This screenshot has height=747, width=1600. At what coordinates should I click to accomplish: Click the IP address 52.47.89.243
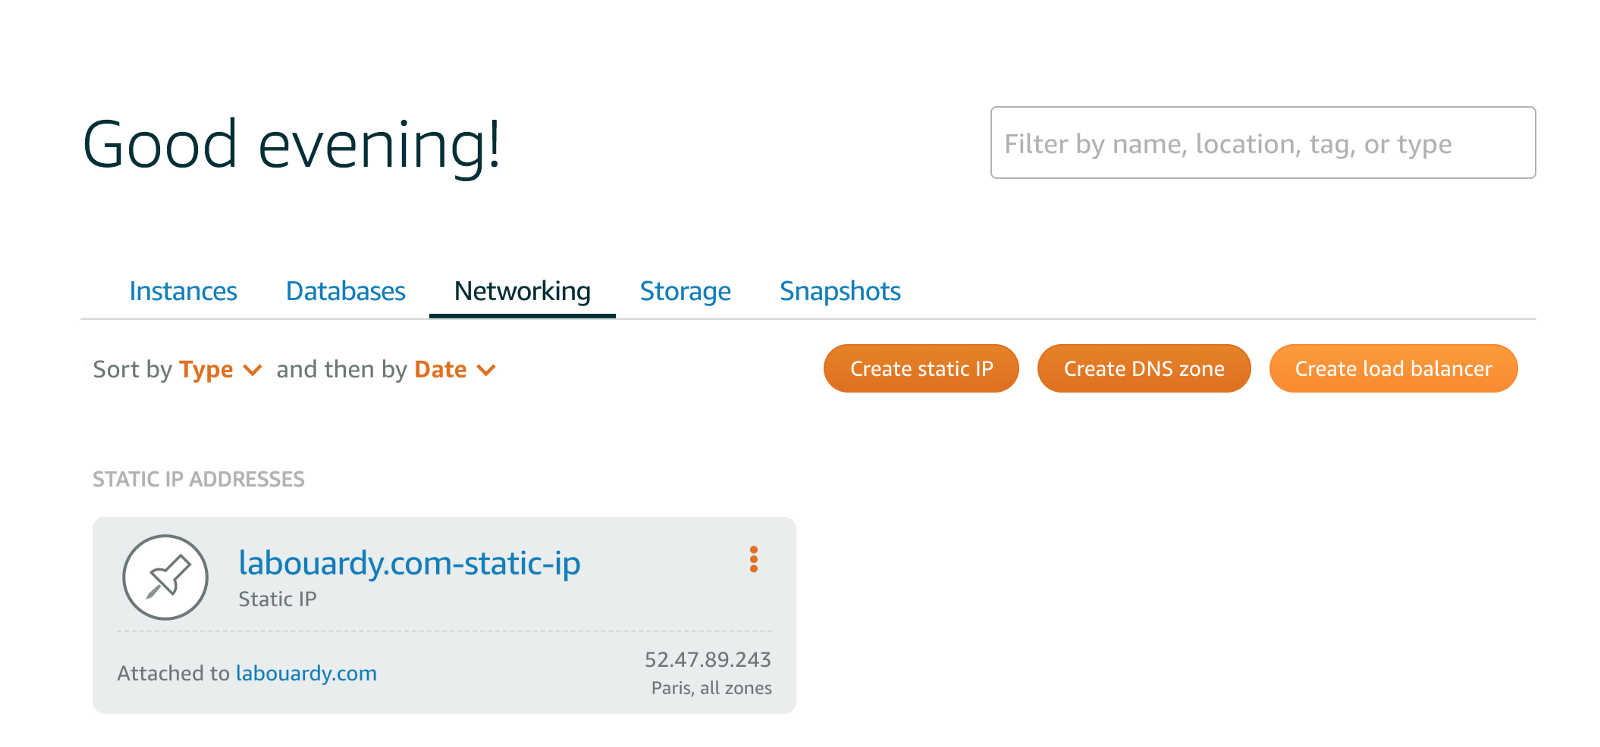point(707,660)
